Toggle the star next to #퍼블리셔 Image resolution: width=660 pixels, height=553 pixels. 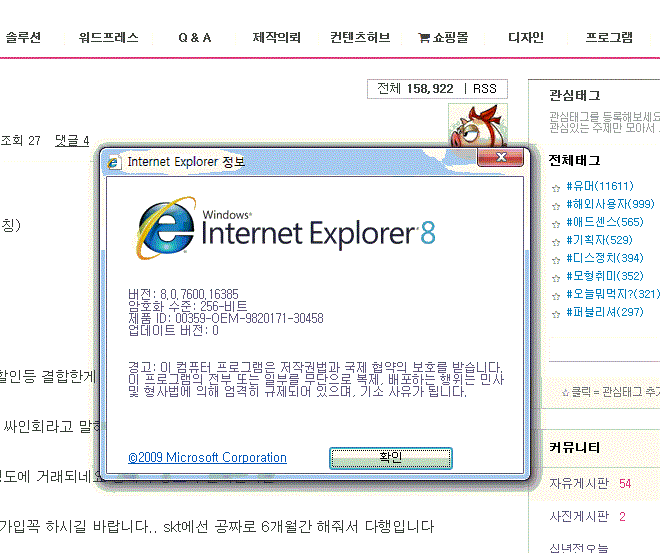click(556, 314)
